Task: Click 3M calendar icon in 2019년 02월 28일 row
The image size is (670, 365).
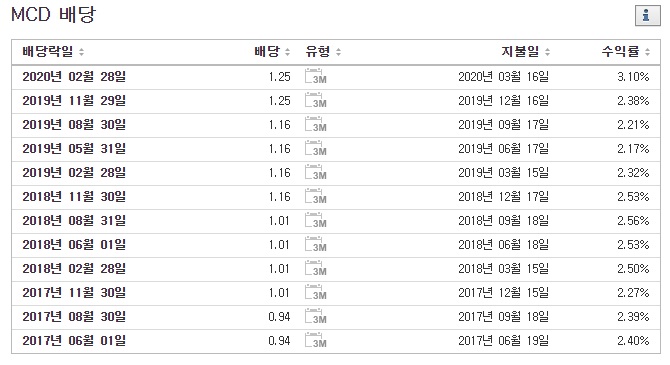Action: click(x=316, y=172)
